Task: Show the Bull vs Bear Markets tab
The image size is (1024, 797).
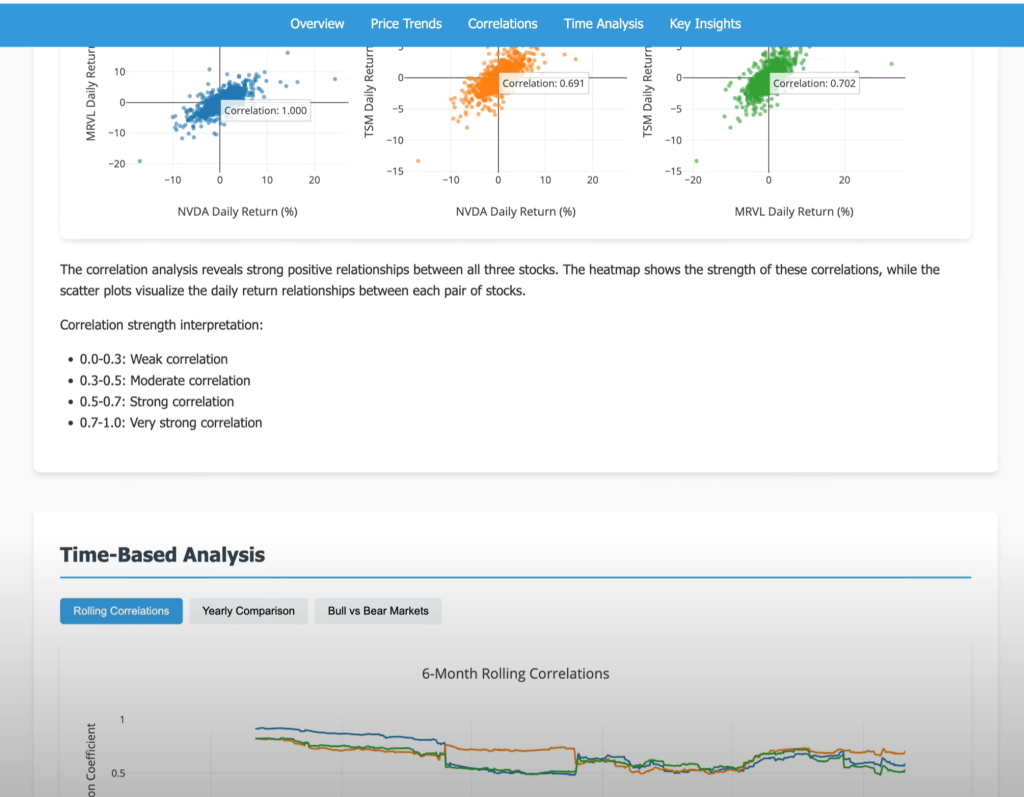Action: [378, 611]
